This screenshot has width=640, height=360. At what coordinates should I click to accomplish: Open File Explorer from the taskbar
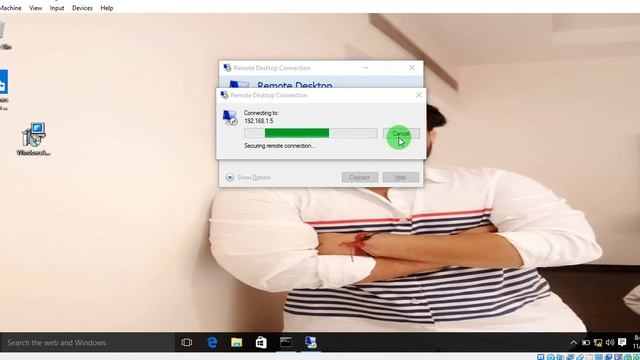[236, 342]
